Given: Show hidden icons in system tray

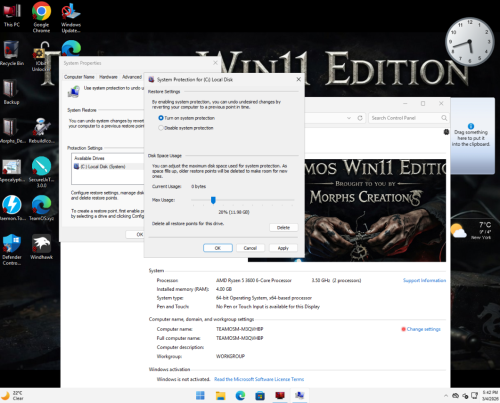Looking at the screenshot, I should pos(446,396).
